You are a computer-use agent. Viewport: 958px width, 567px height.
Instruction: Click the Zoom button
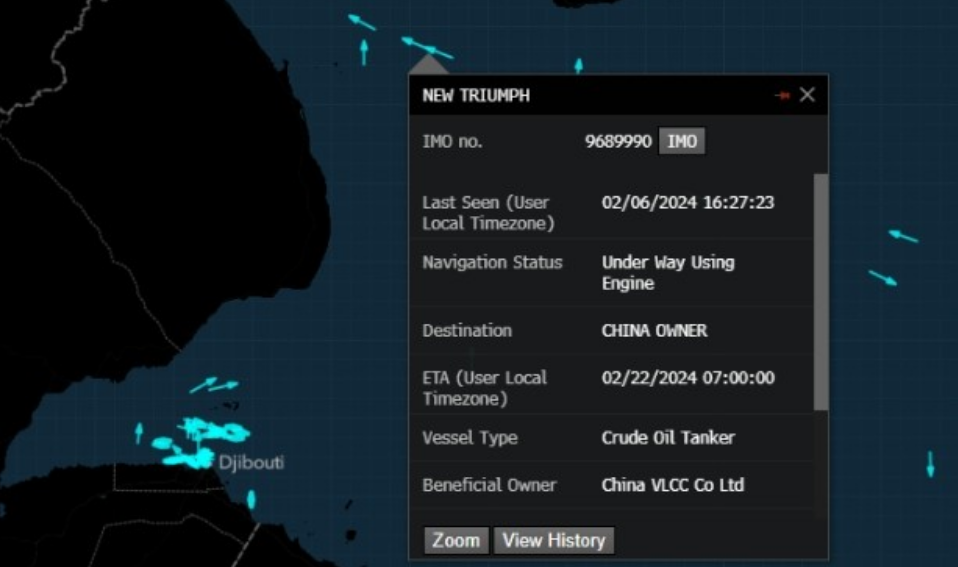click(x=456, y=540)
